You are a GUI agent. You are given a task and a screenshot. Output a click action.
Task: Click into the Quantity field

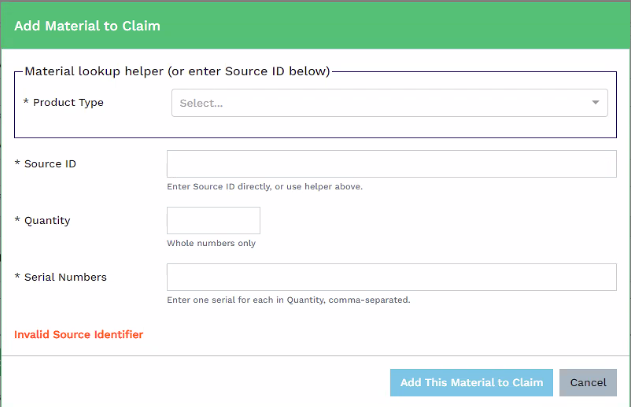(213, 220)
